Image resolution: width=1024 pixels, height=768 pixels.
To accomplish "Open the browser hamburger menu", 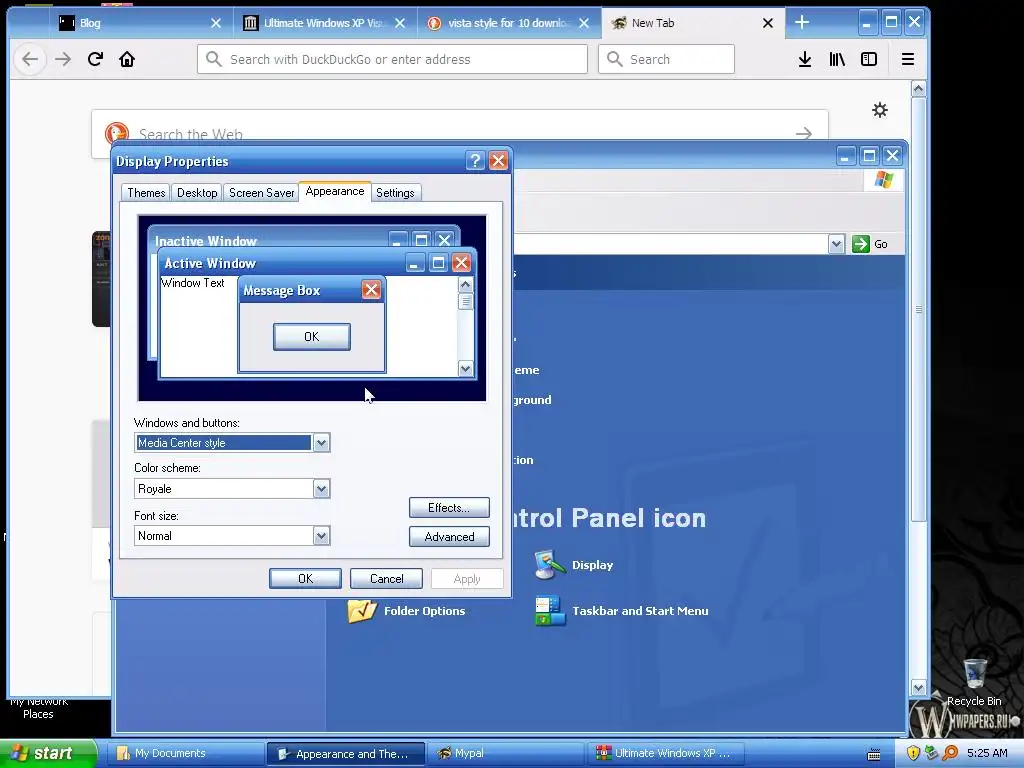I will 908,59.
